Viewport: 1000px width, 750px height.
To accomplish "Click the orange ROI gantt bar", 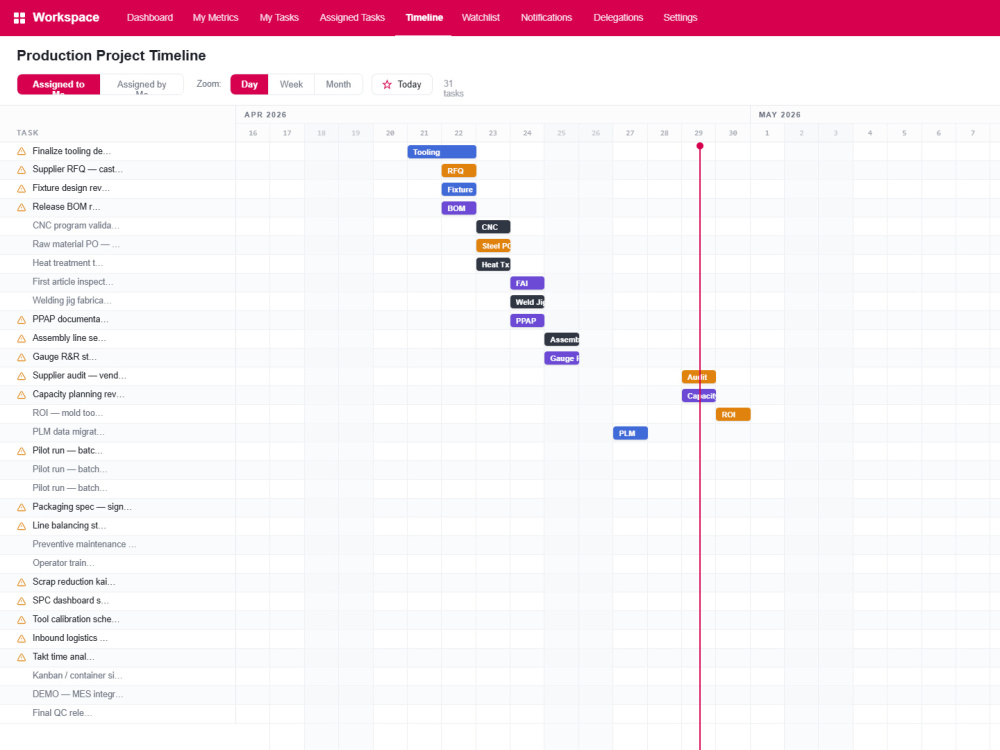I will pyautogui.click(x=733, y=415).
